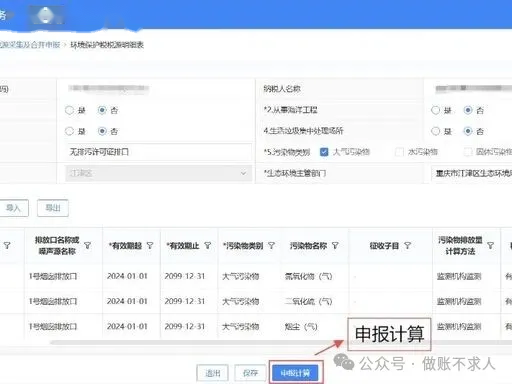Click the 导出 button
Image resolution: width=512 pixels, height=384 pixels.
[53, 208]
